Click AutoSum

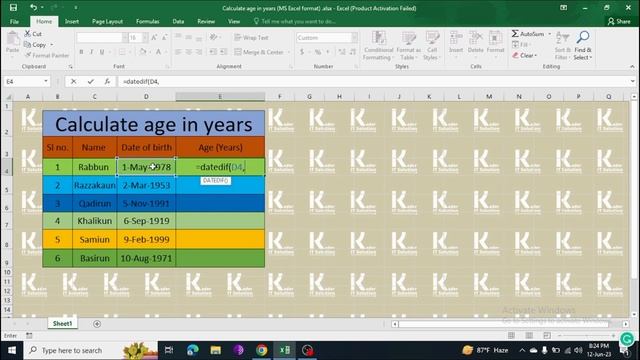[x=528, y=34]
